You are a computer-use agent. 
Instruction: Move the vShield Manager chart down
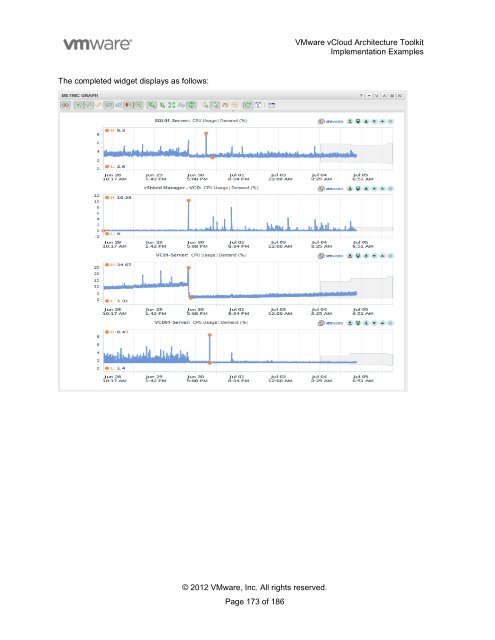tap(374, 189)
